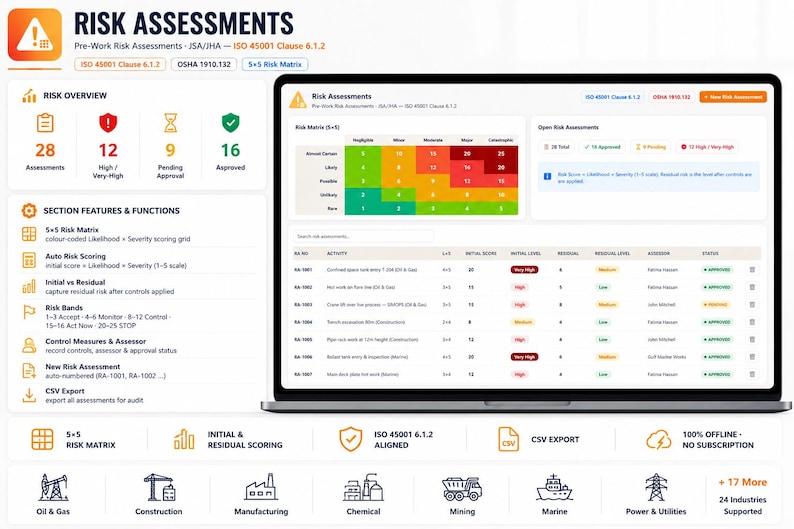
Task: Click the Initial Score column header
Action: click(x=481, y=253)
